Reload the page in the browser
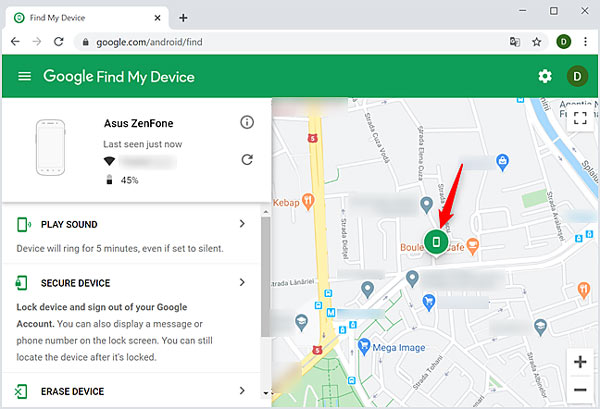This screenshot has height=409, width=600. pos(59,42)
